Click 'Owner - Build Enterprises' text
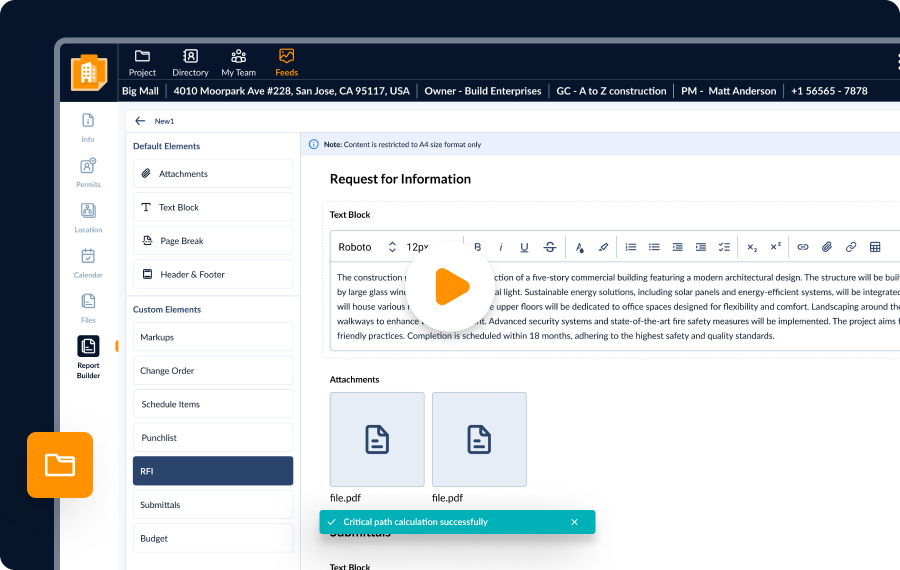Viewport: 900px width, 570px height. click(x=483, y=91)
